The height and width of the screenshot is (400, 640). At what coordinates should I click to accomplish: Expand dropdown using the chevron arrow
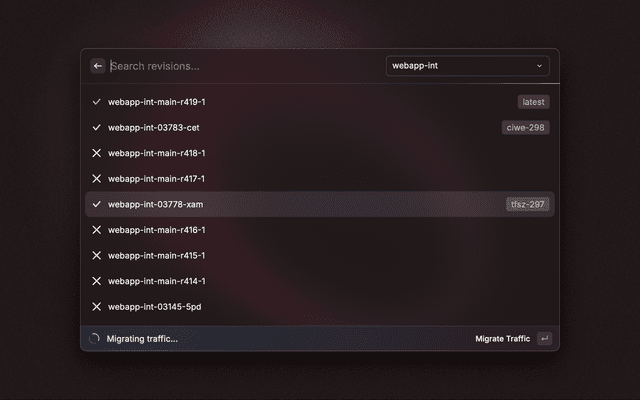(x=539, y=66)
